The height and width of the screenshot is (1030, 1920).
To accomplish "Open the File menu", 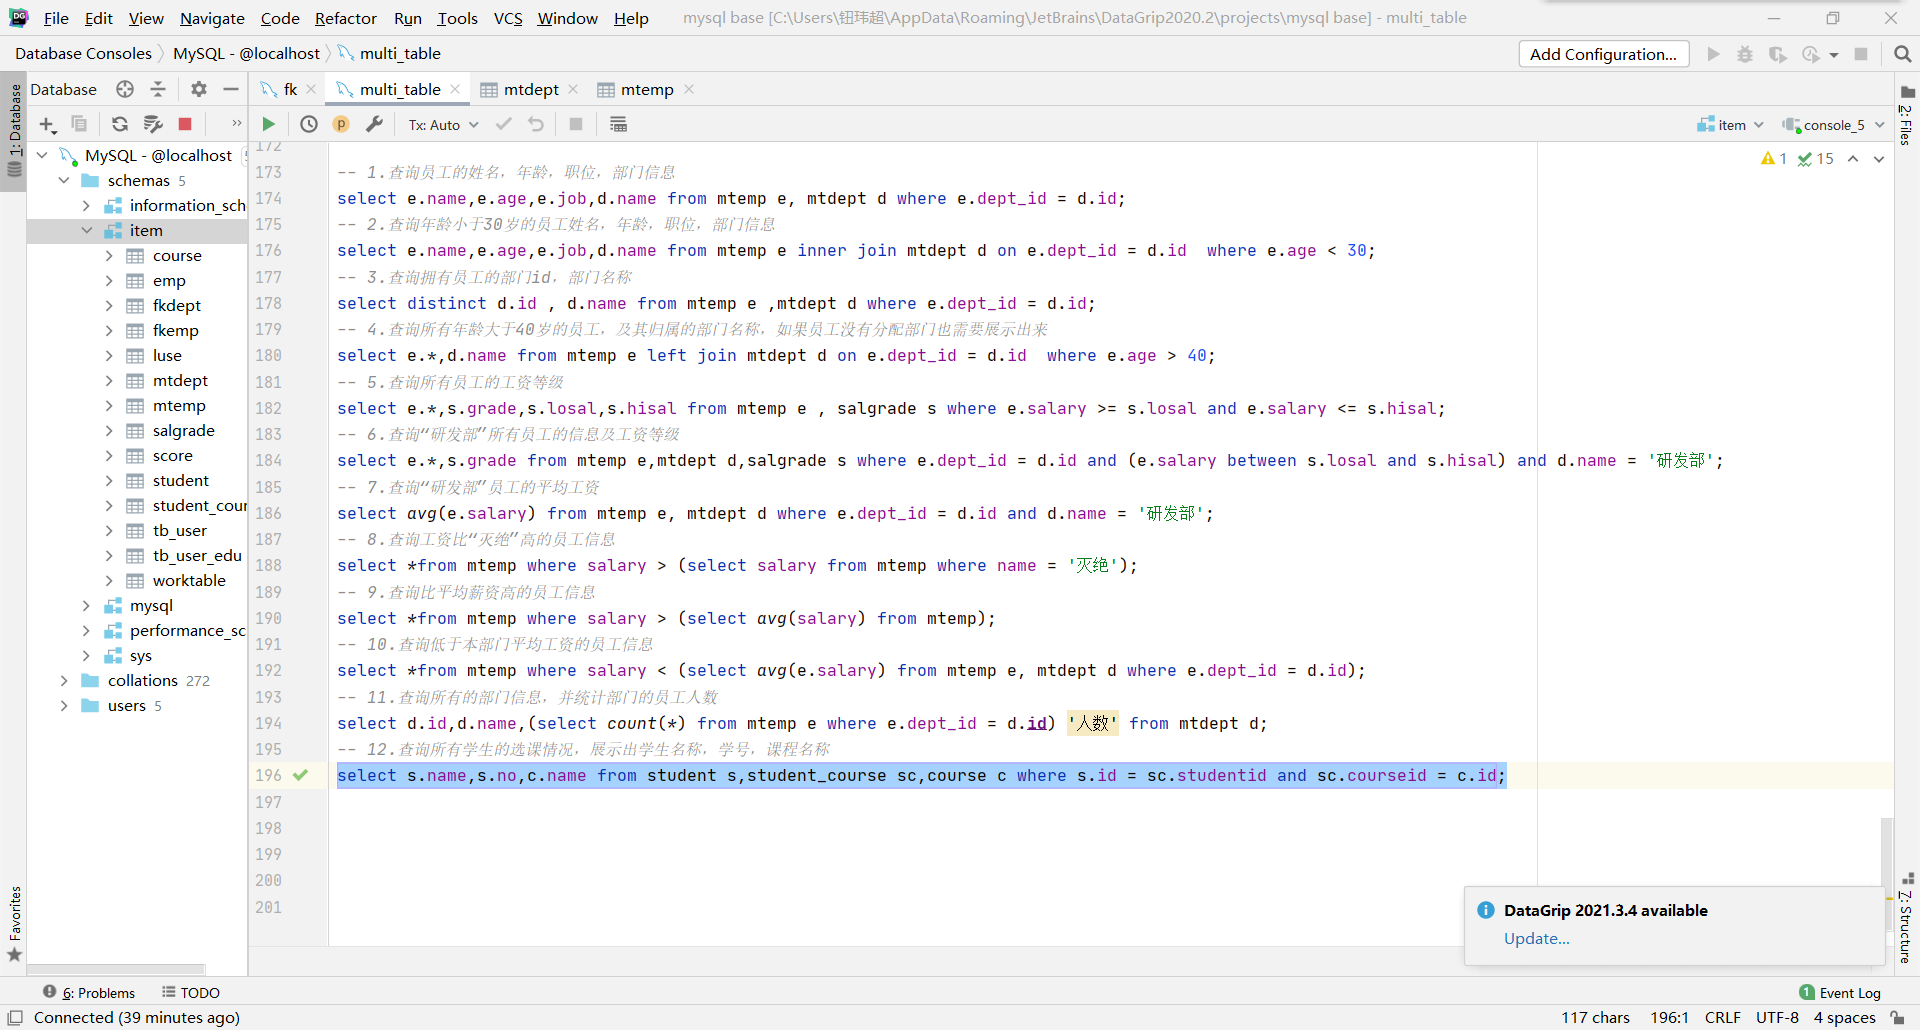I will click(56, 18).
